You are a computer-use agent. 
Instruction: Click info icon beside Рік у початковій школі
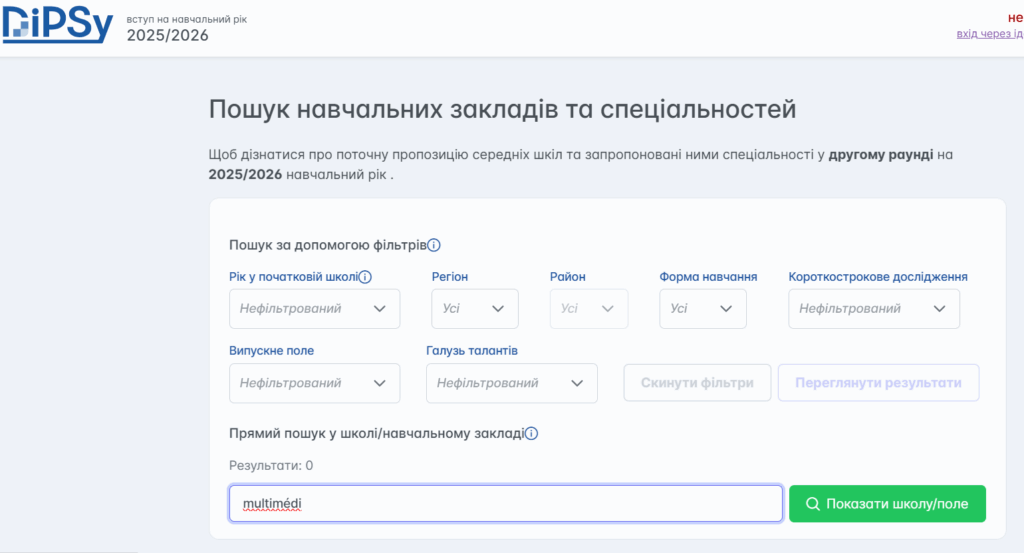pyautogui.click(x=365, y=277)
